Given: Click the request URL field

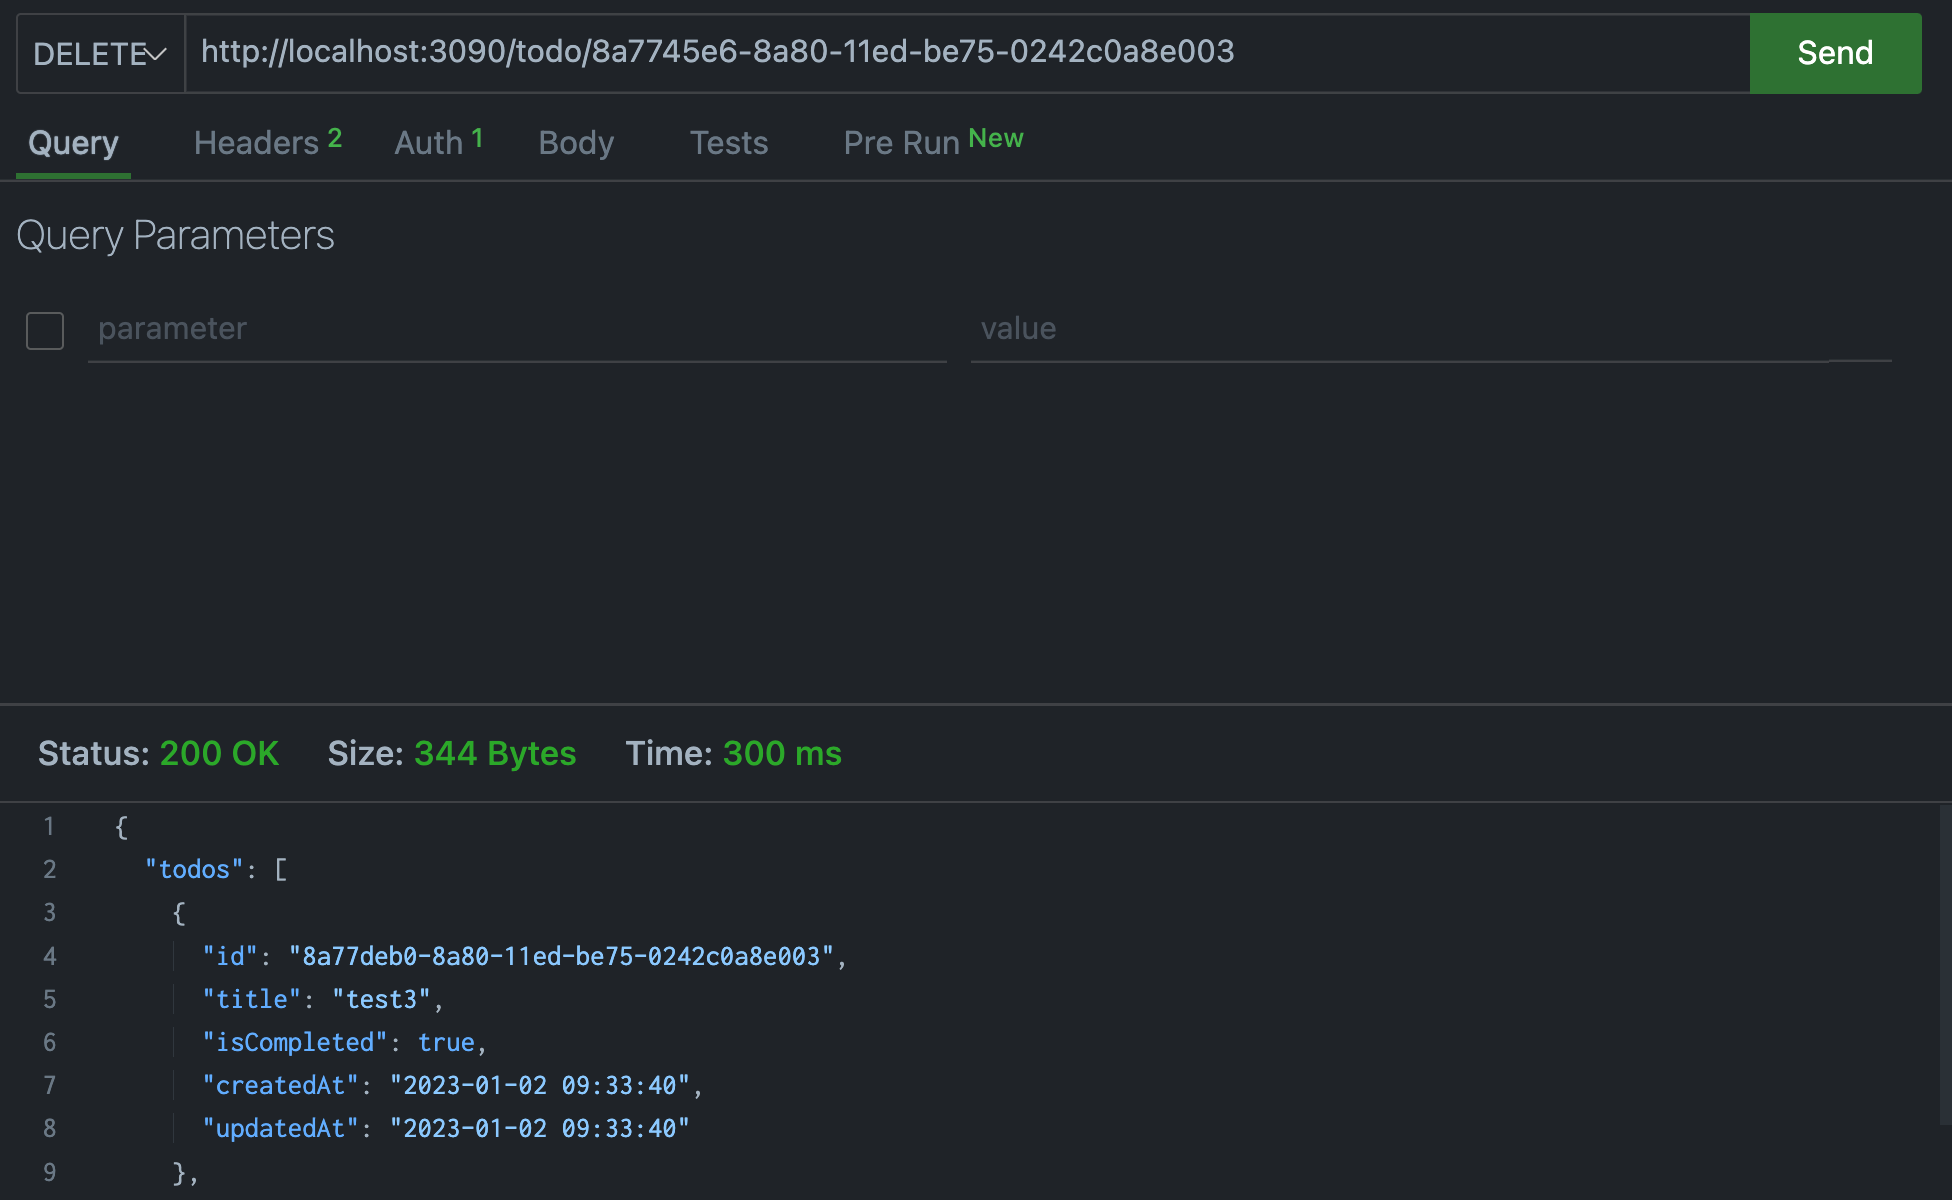Looking at the screenshot, I should (x=967, y=53).
